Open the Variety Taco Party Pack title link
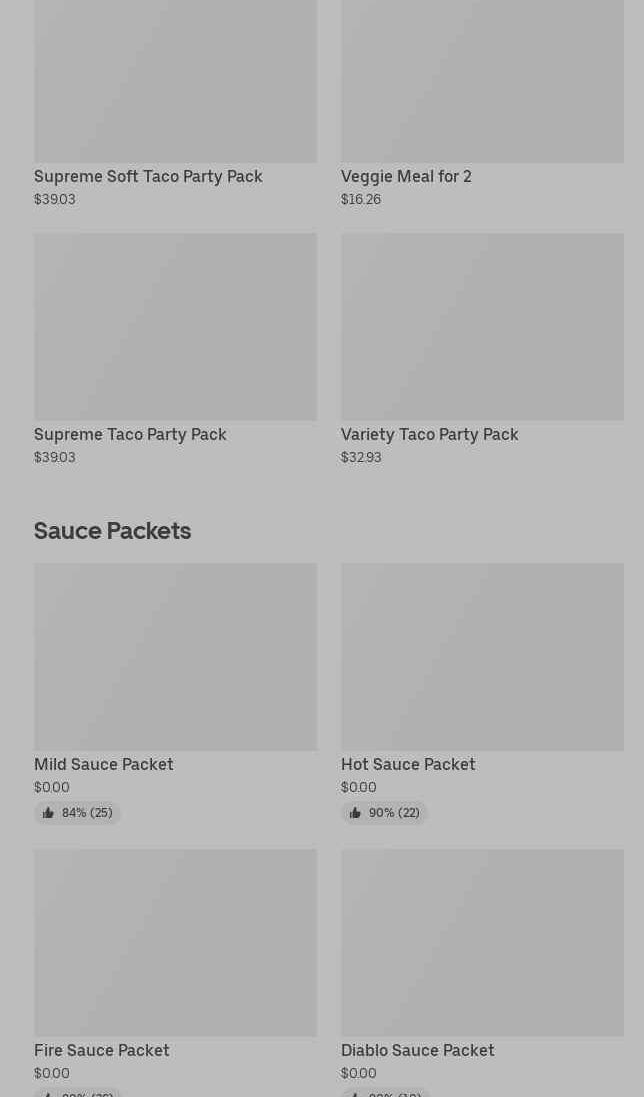The image size is (644, 1097). [429, 435]
